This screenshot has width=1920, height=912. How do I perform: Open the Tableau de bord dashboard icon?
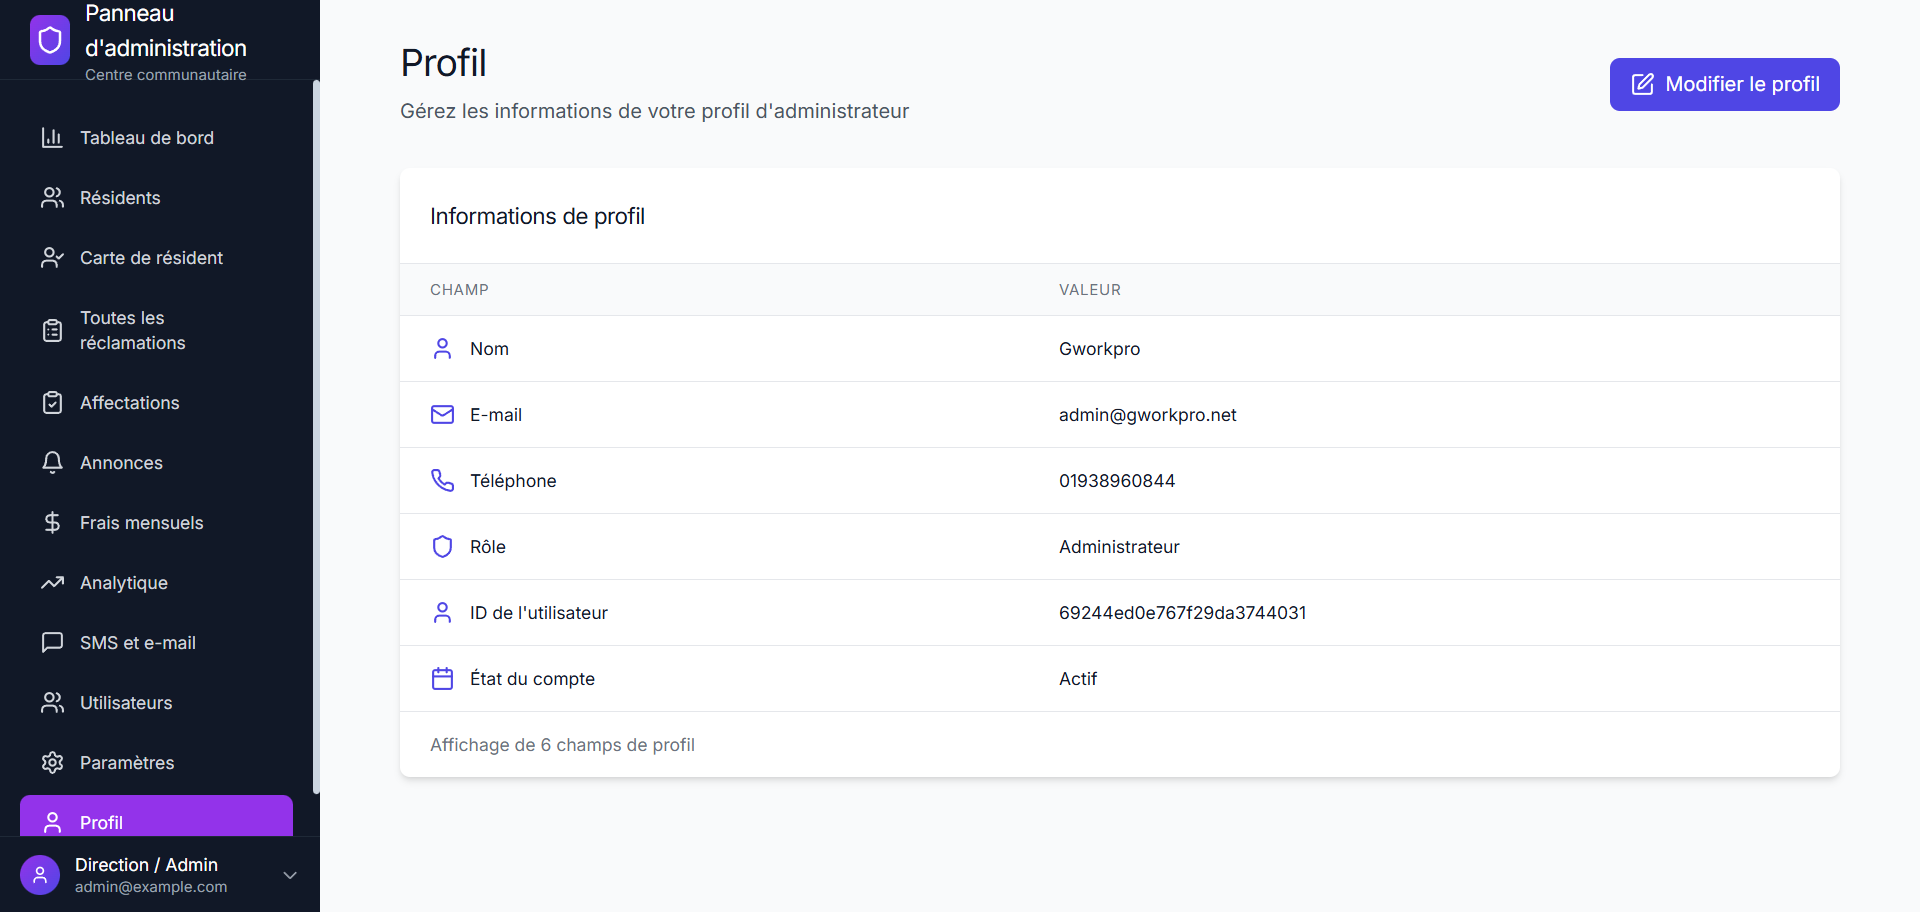(53, 137)
